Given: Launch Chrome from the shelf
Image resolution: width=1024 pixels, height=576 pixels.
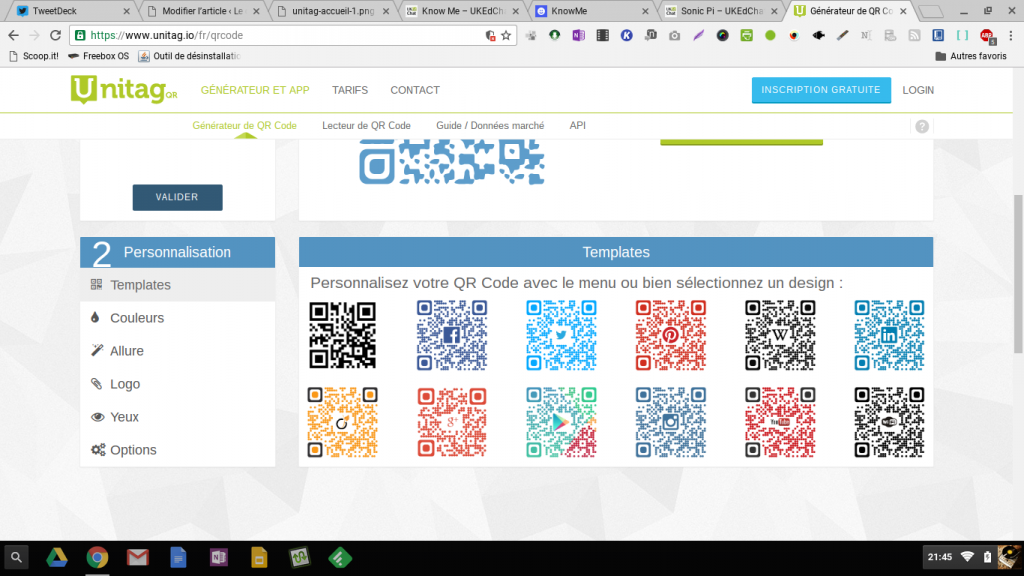Looking at the screenshot, I should pos(97,559).
